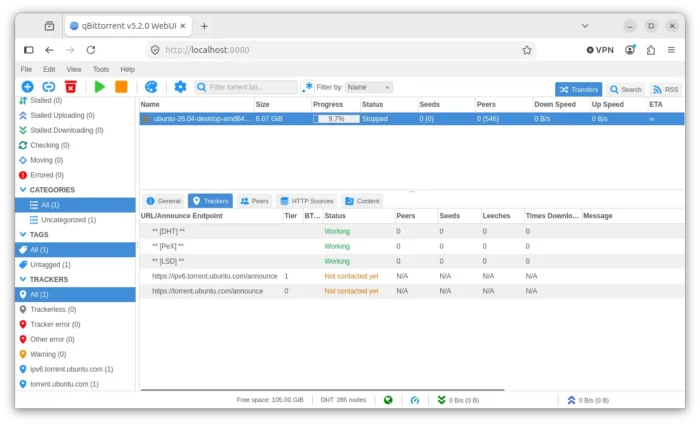Click the Add torrent link icon
Viewport: 700px width, 425px height.
click(49, 87)
